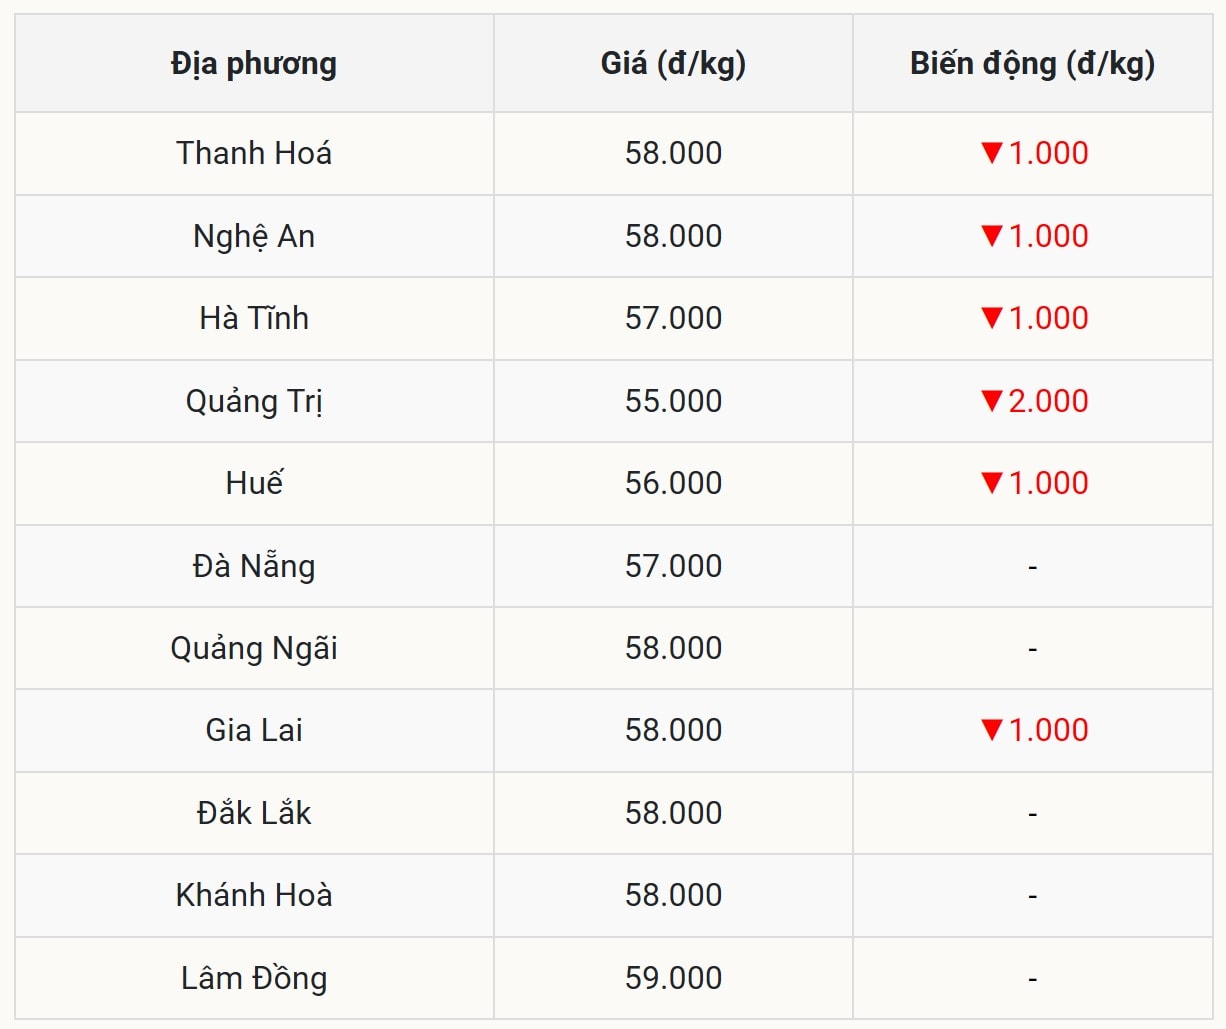The image size is (1226, 1029).
Task: Click the "Địa phương" column header
Action: (254, 64)
